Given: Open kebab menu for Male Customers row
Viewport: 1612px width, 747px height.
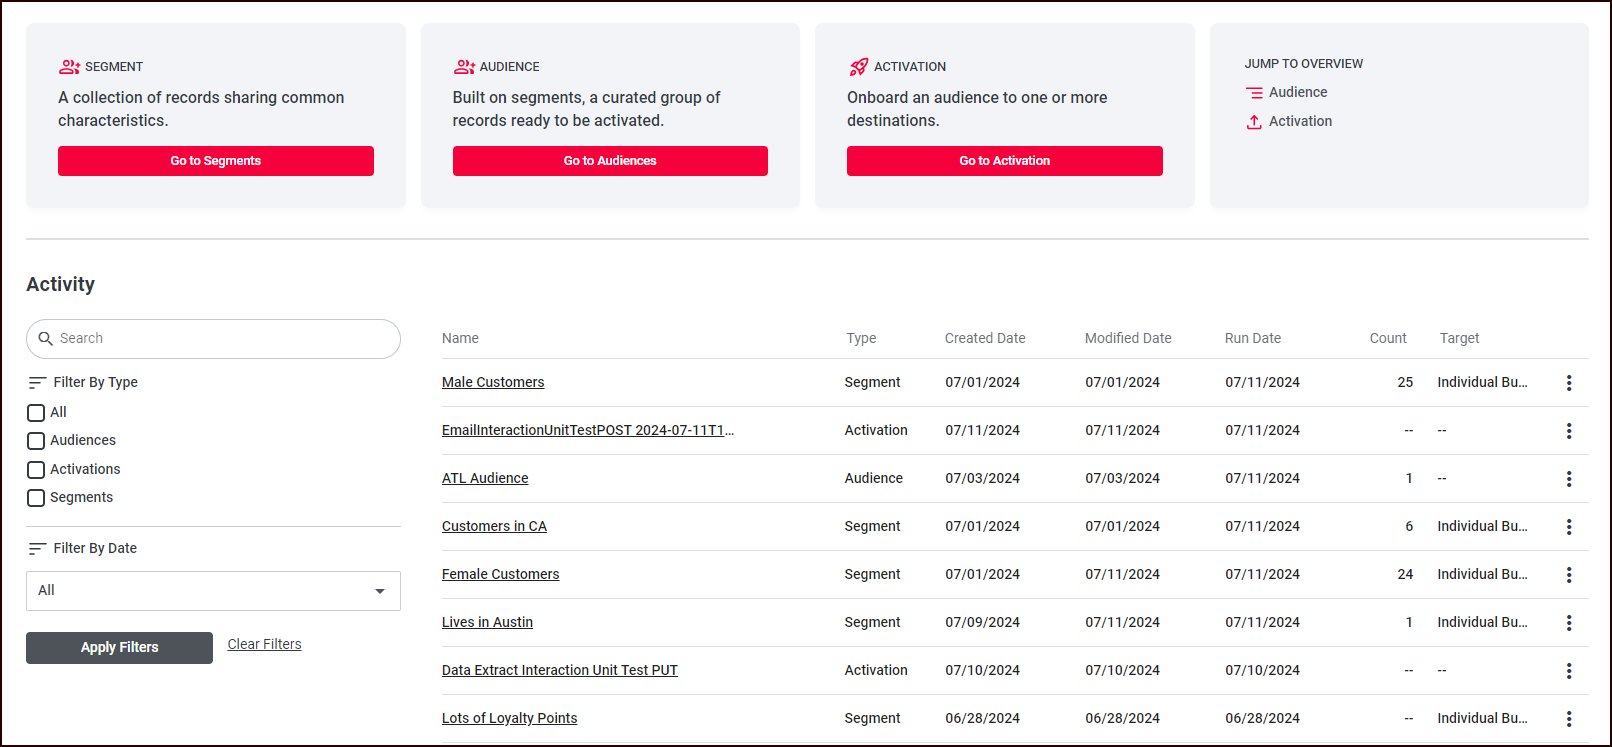Looking at the screenshot, I should click(1568, 383).
